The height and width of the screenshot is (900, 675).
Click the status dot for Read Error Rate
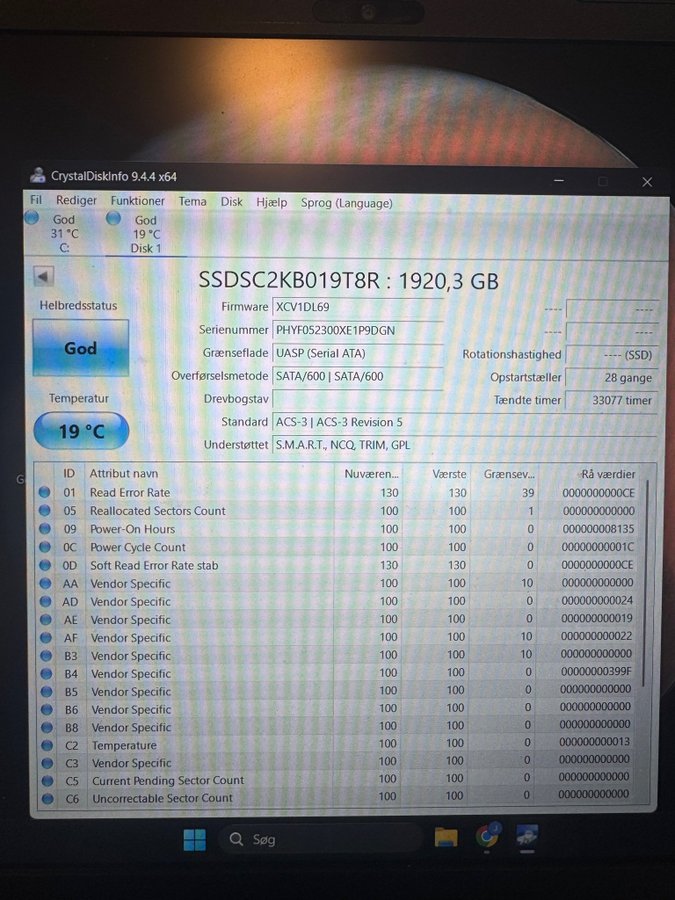tap(44, 492)
